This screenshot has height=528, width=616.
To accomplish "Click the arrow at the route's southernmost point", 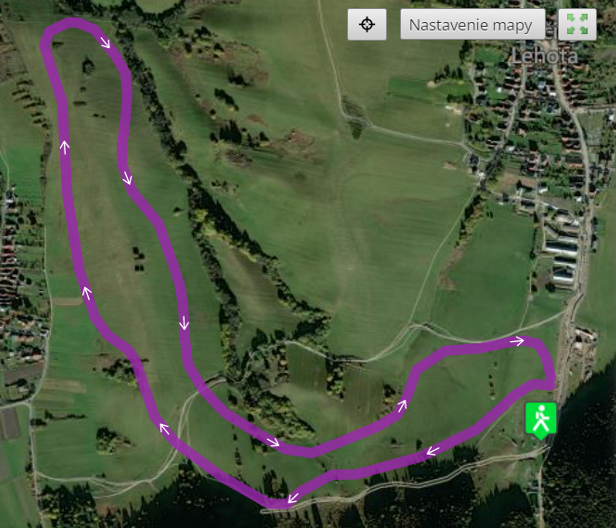I will [x=292, y=498].
